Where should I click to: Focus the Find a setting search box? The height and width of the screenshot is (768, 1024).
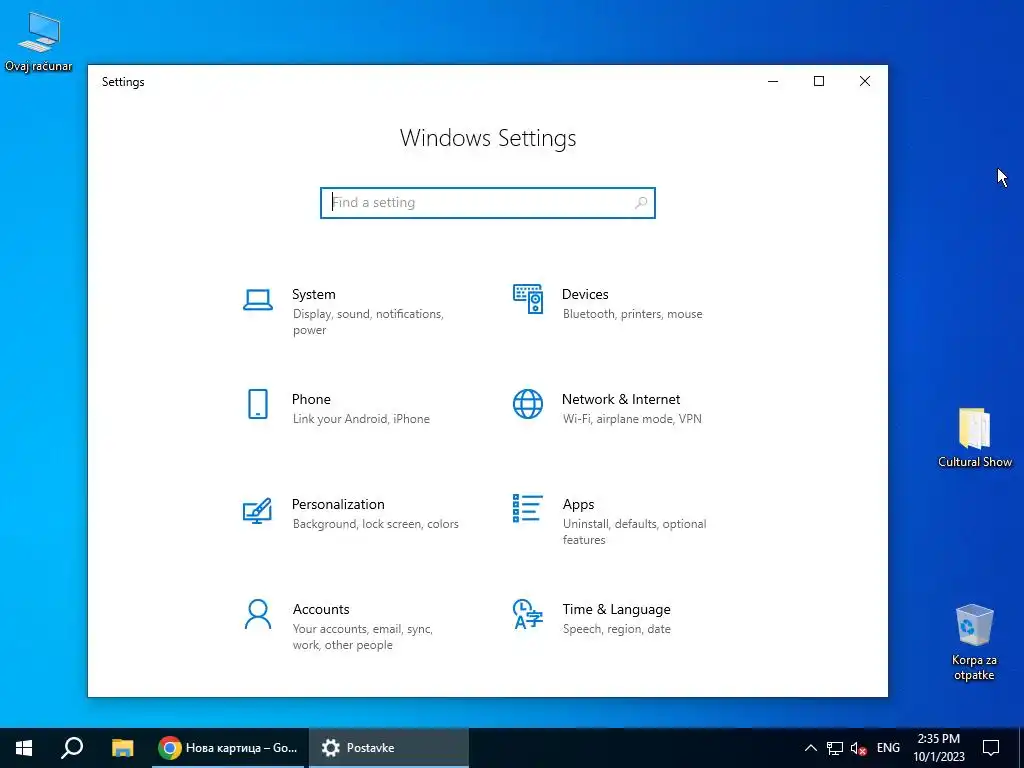488,202
